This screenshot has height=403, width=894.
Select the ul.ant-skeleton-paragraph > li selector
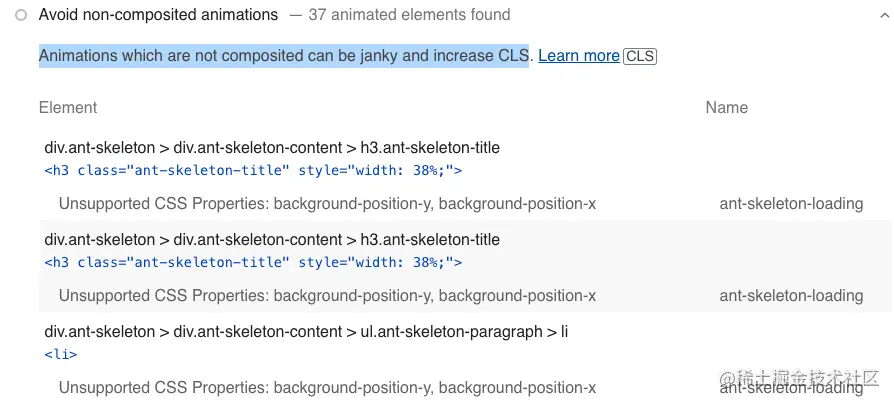(x=306, y=332)
